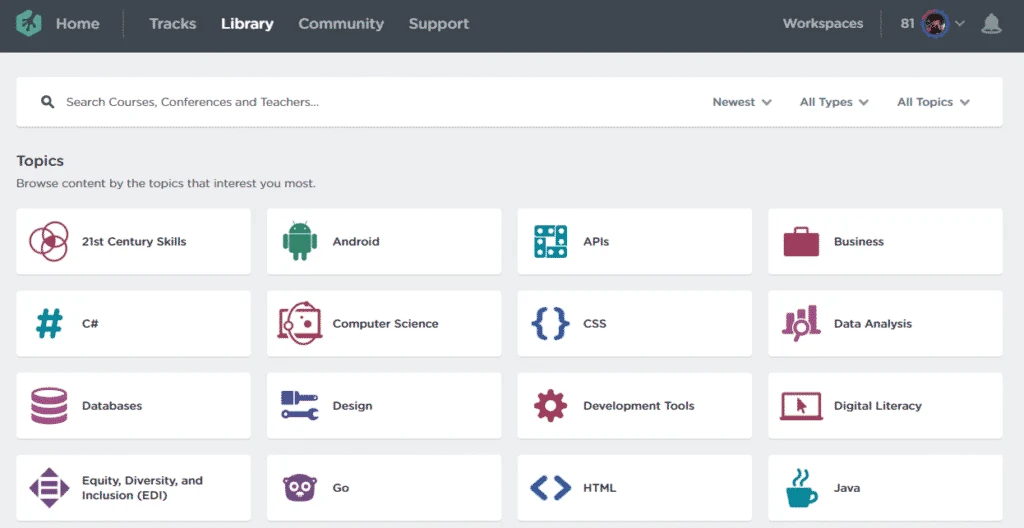The height and width of the screenshot is (528, 1024).
Task: Open the All Topics filter dropdown
Action: (933, 102)
